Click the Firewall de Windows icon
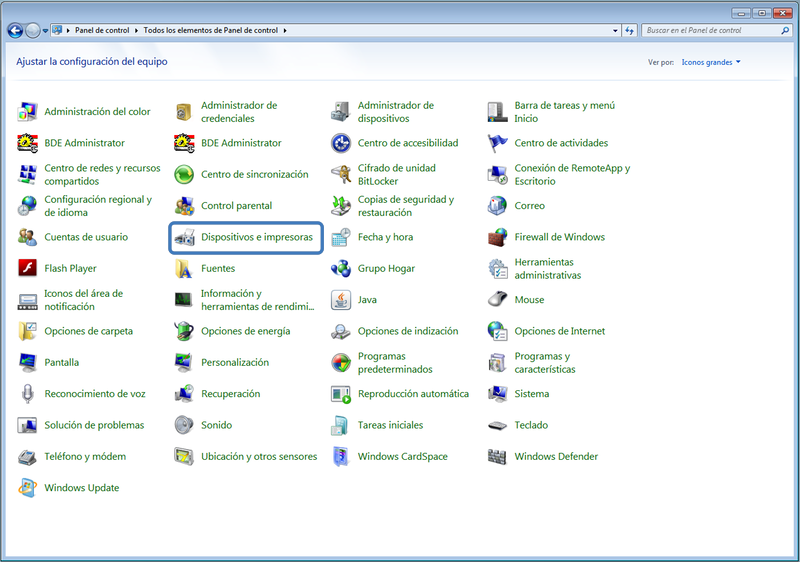Screen dimensions: 800x562 497,237
